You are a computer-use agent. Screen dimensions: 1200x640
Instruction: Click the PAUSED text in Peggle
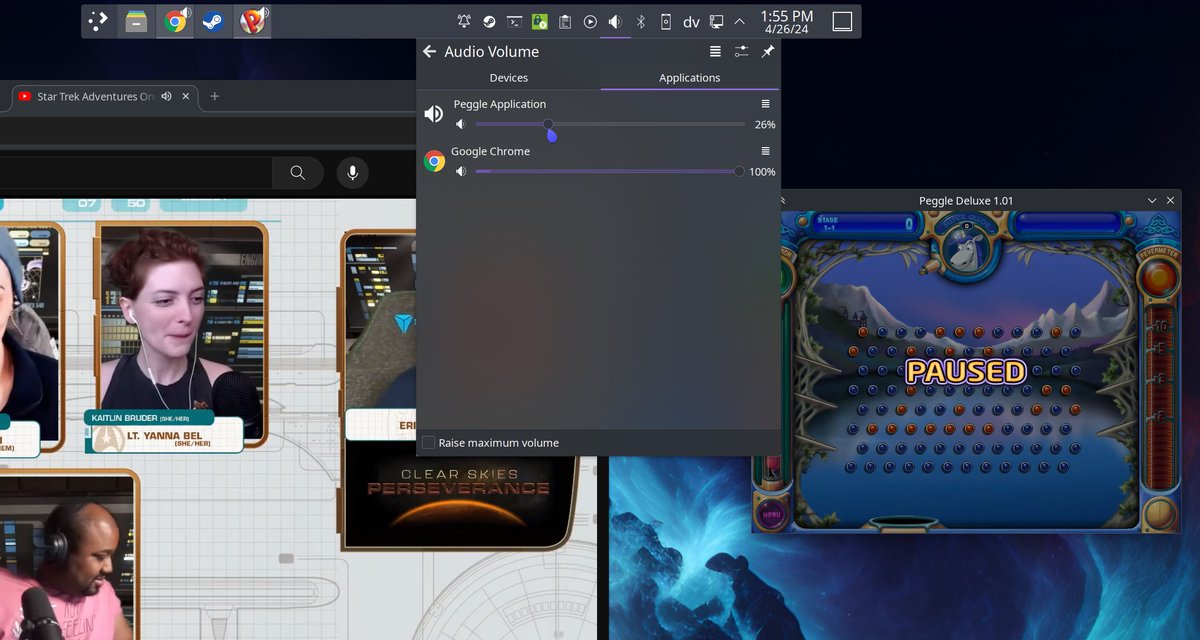pos(966,372)
